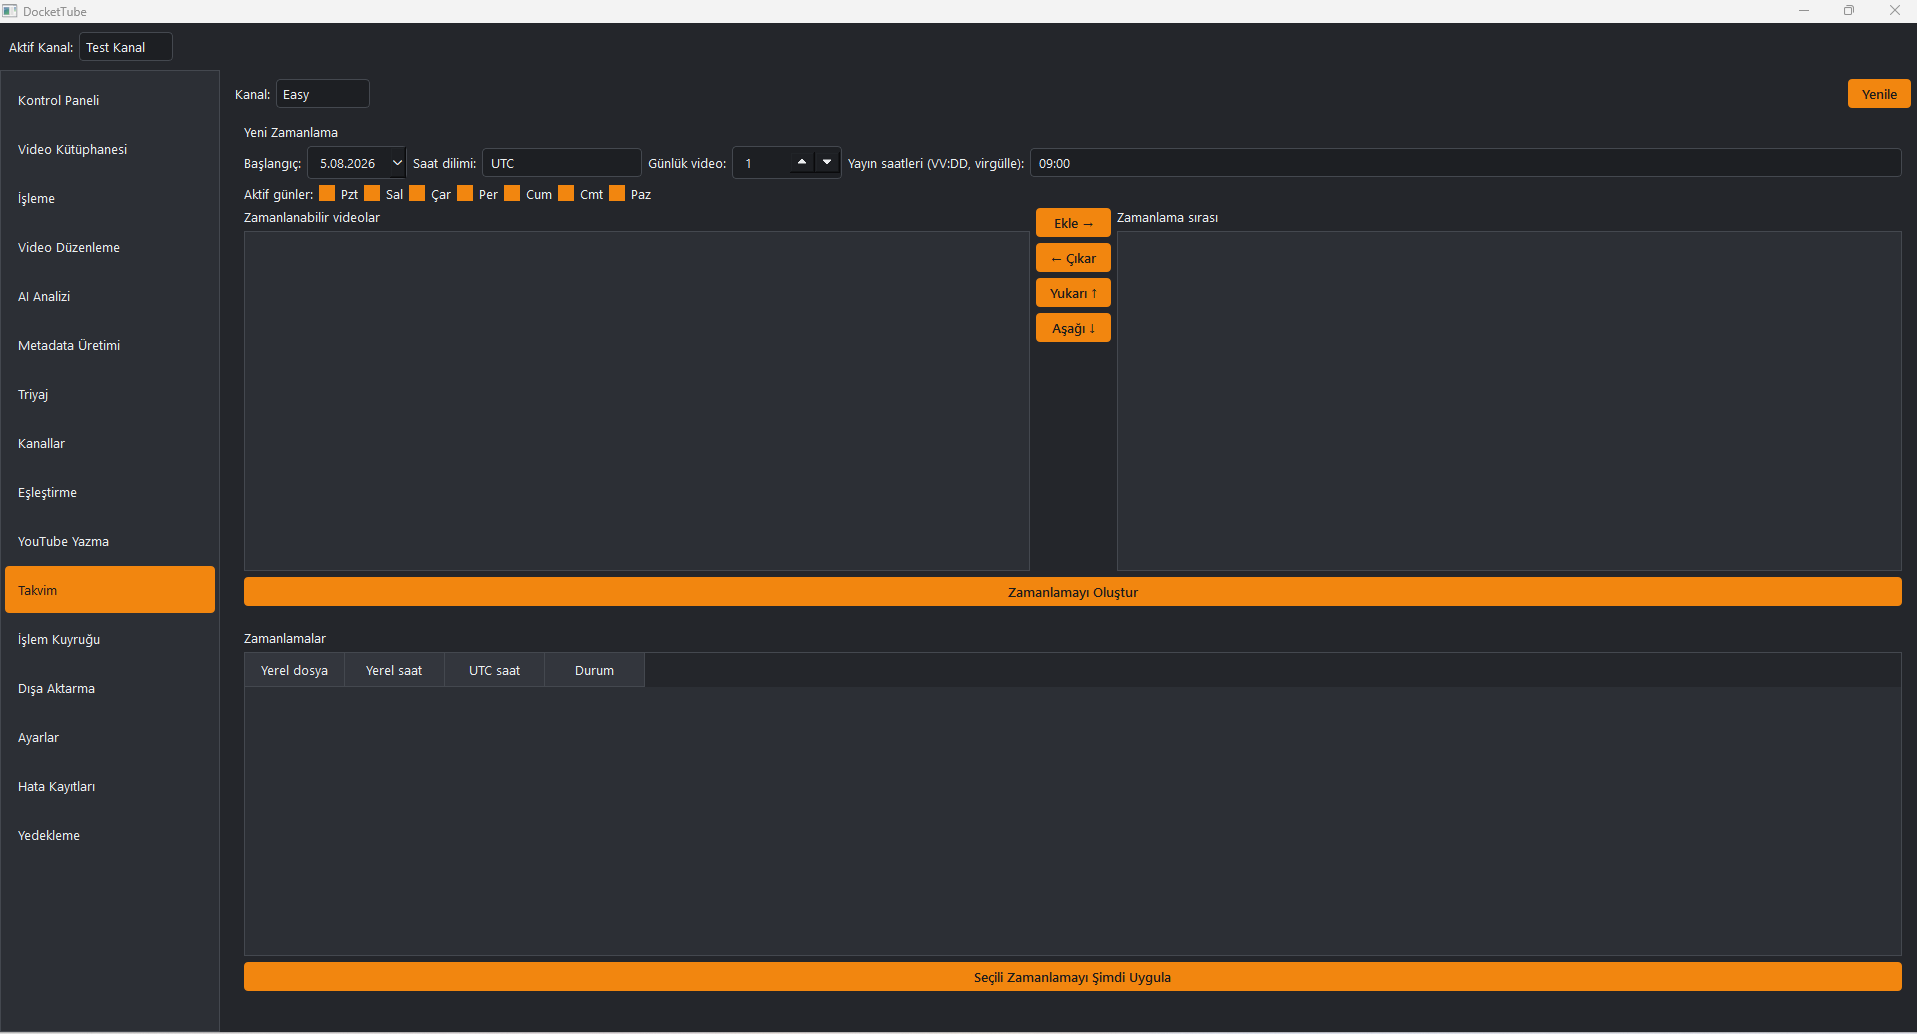The image size is (1917, 1034).
Task: Toggle the Sal day checkbox
Action: 372,193
